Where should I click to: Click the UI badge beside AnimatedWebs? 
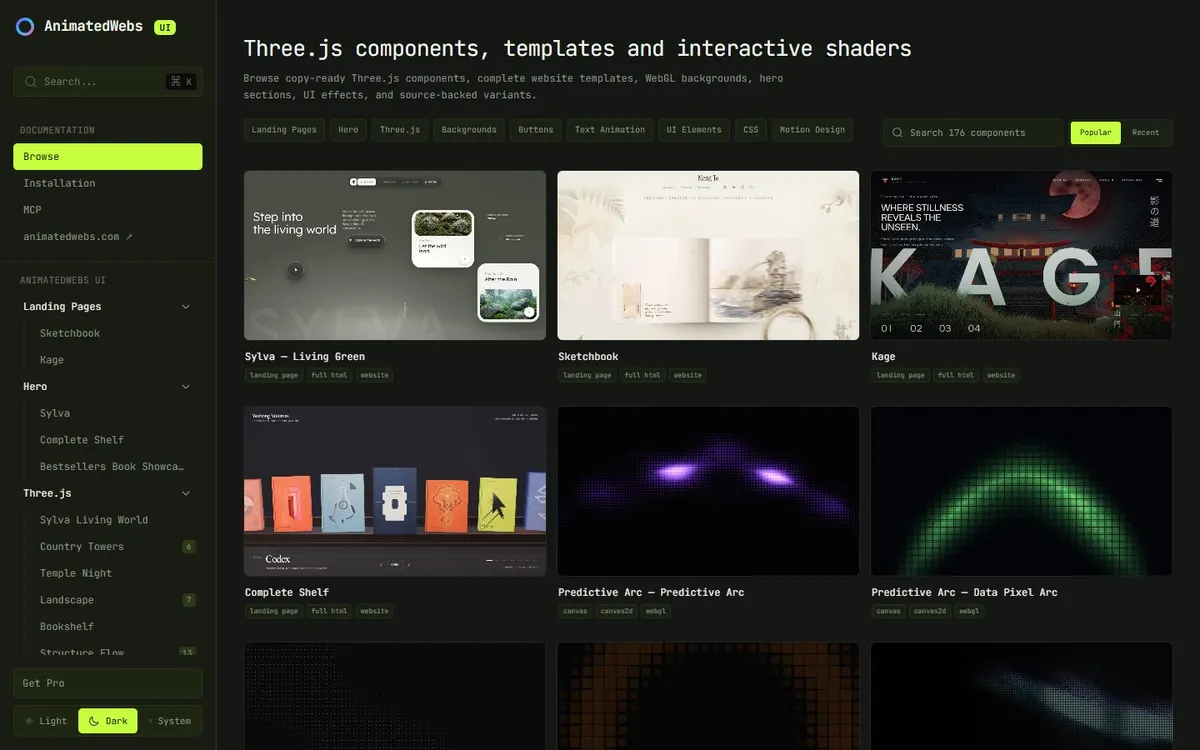pos(165,28)
